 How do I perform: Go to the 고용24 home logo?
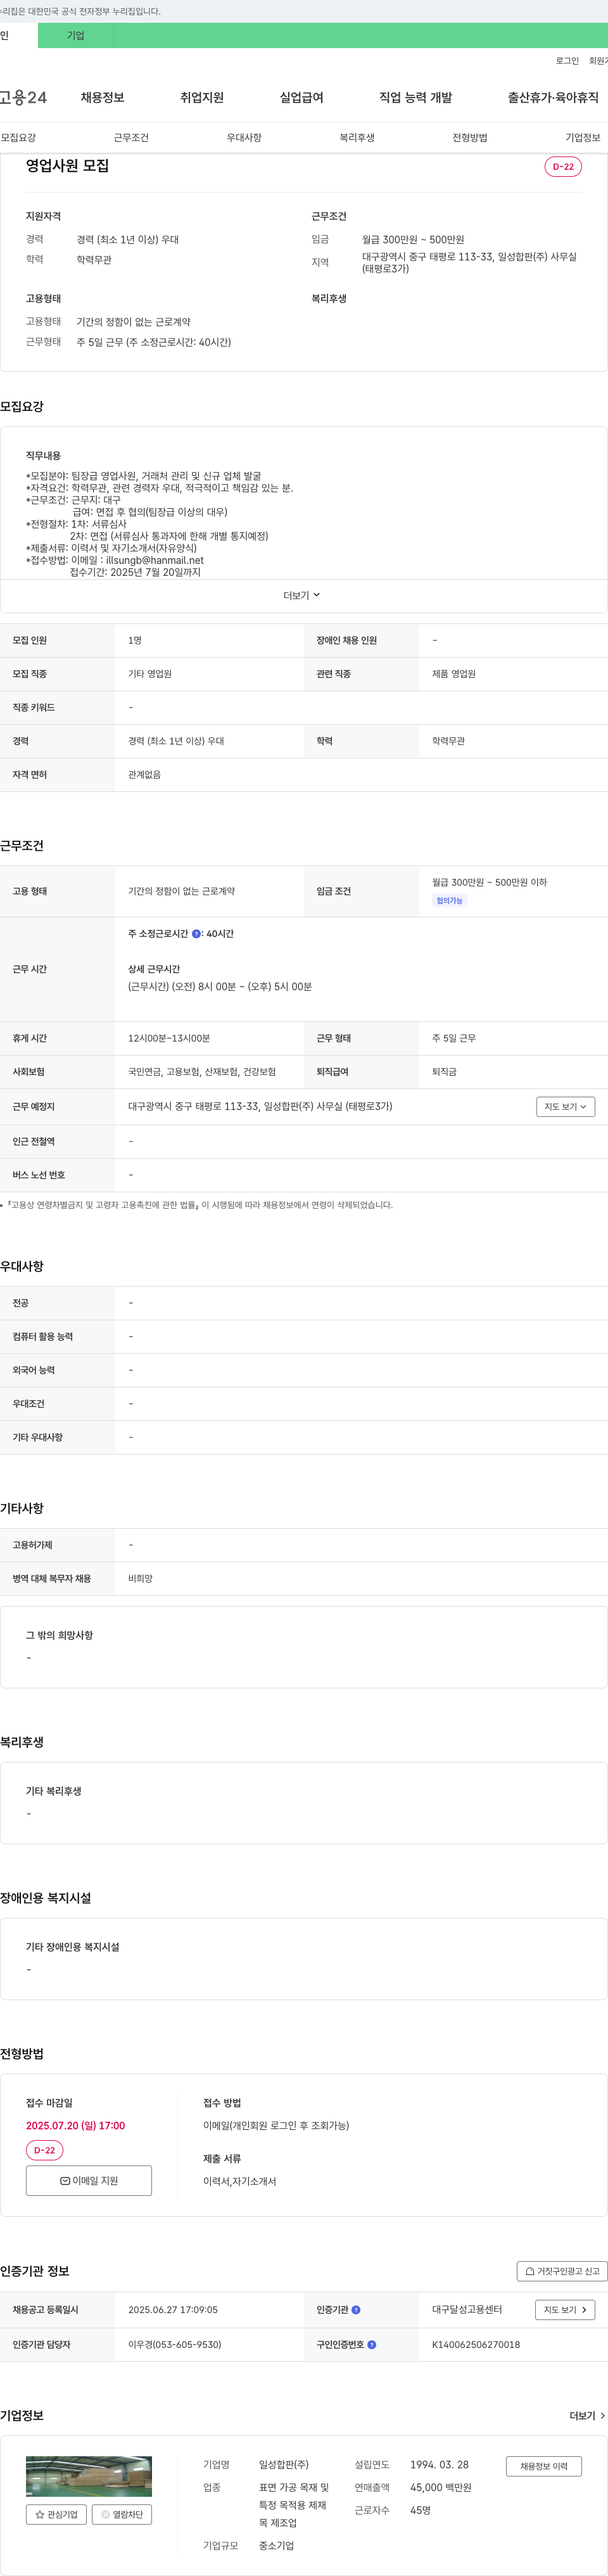(x=23, y=97)
